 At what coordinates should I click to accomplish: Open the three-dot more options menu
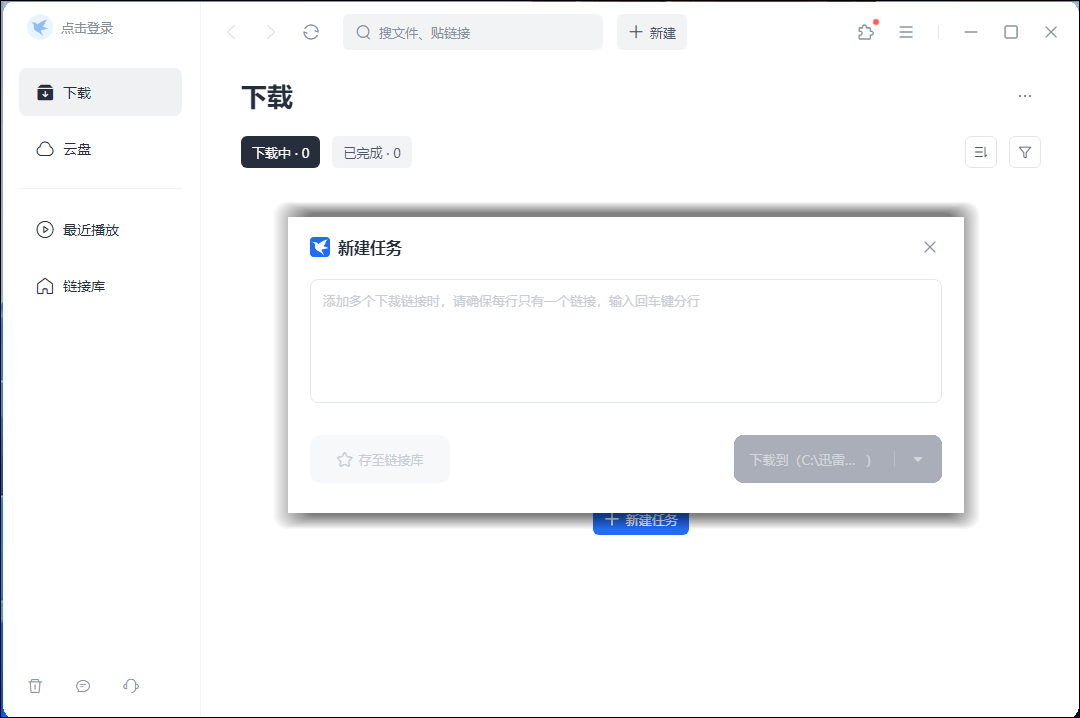[x=1024, y=96]
